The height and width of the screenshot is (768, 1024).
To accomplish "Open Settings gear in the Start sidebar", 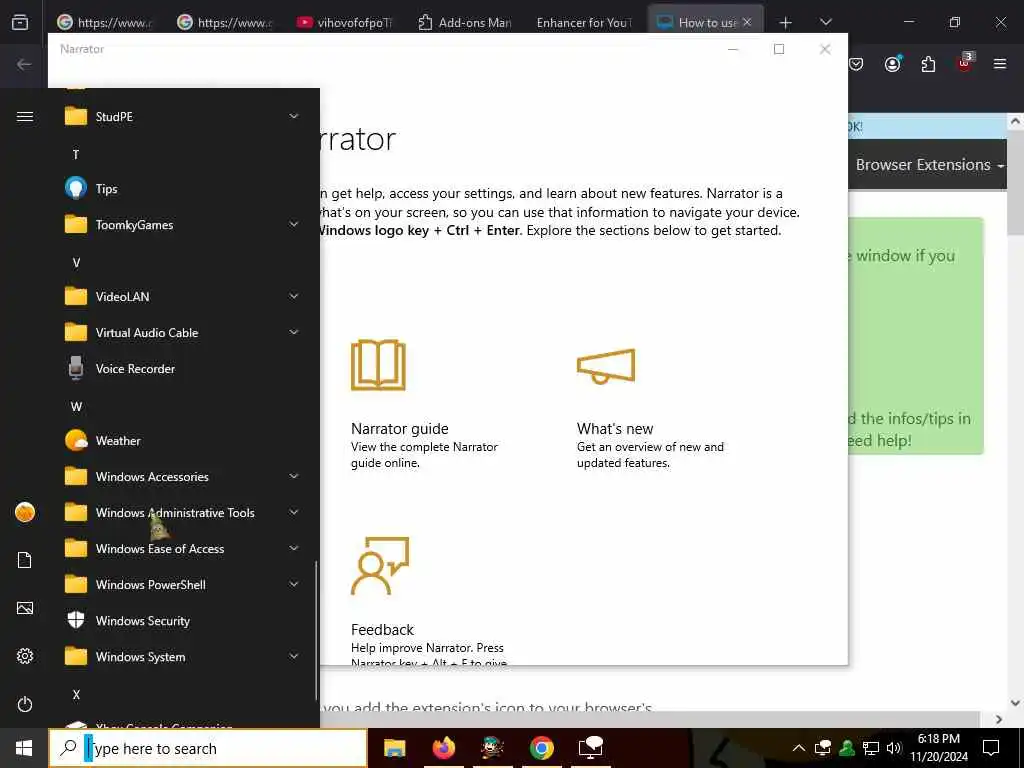I will pos(25,656).
